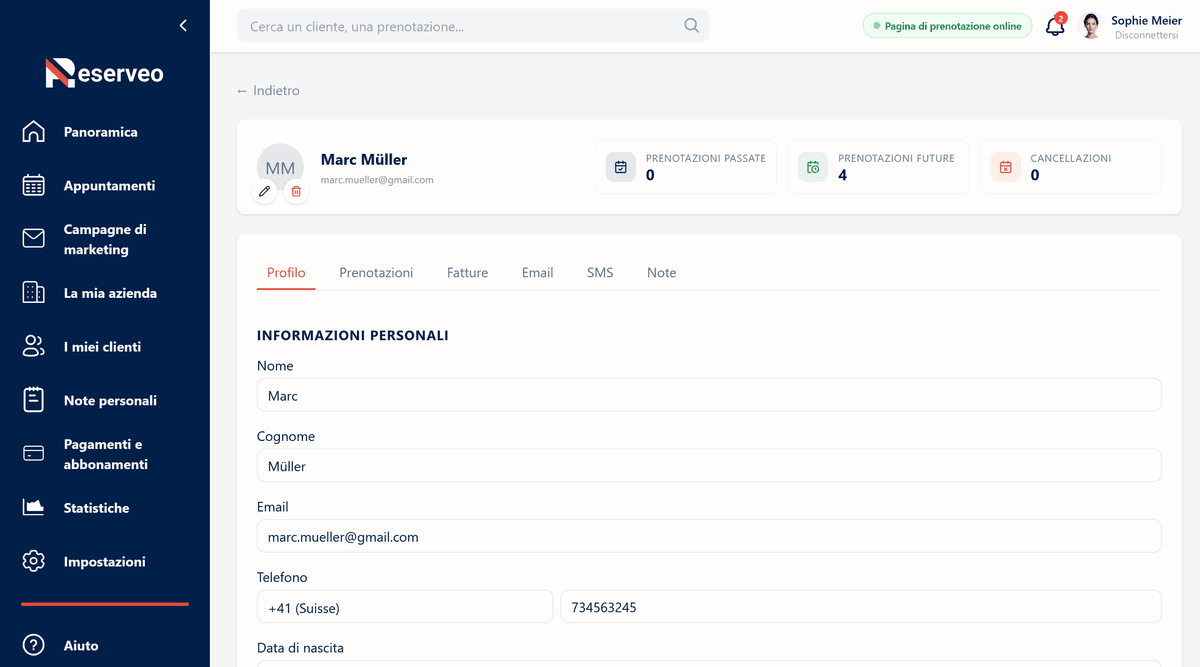Click the search magnifier icon
Viewport: 1200px width, 667px height.
point(691,26)
